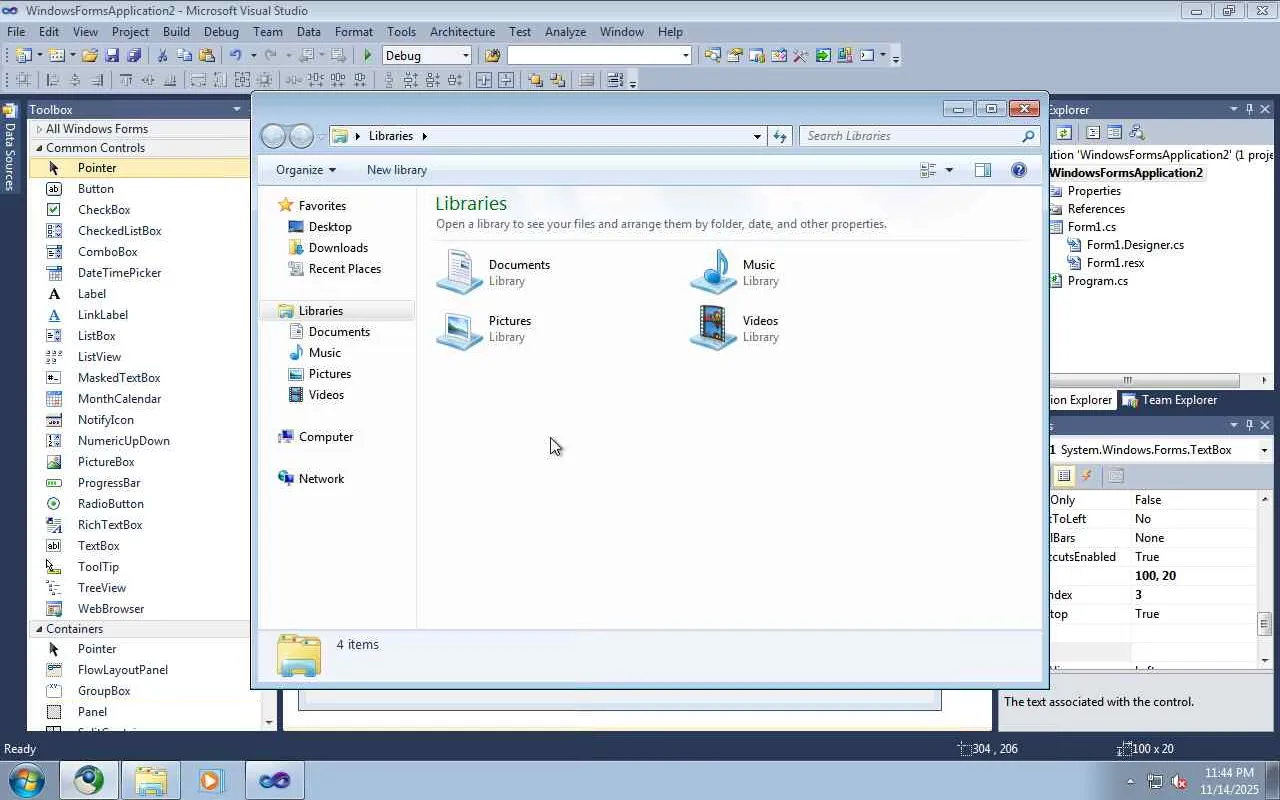Click the Paste toolbar icon
1280x800 pixels.
pos(207,56)
